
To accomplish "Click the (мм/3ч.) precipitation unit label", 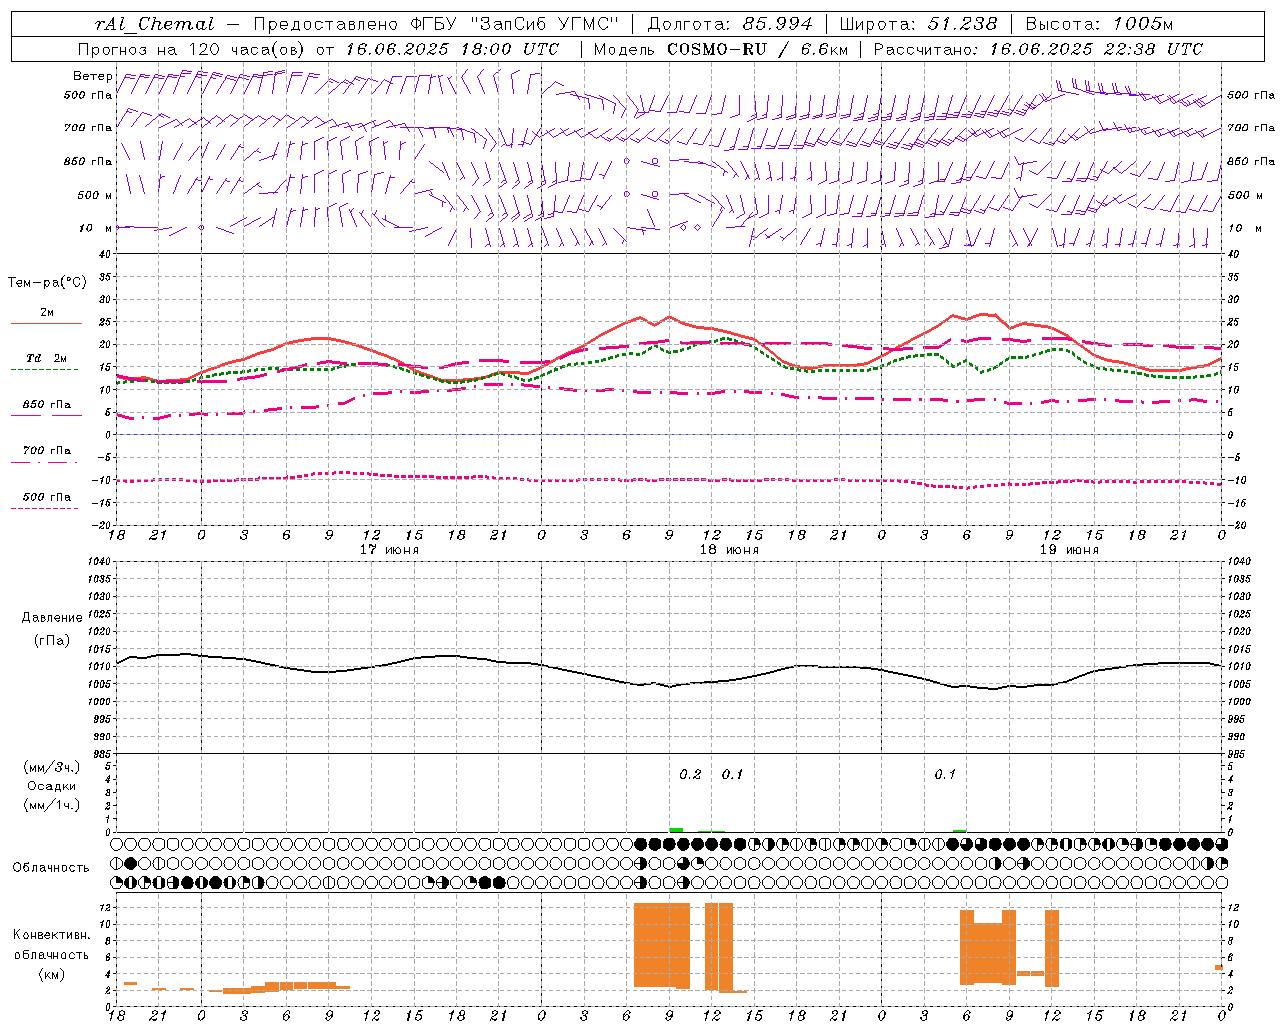I will (x=52, y=767).
